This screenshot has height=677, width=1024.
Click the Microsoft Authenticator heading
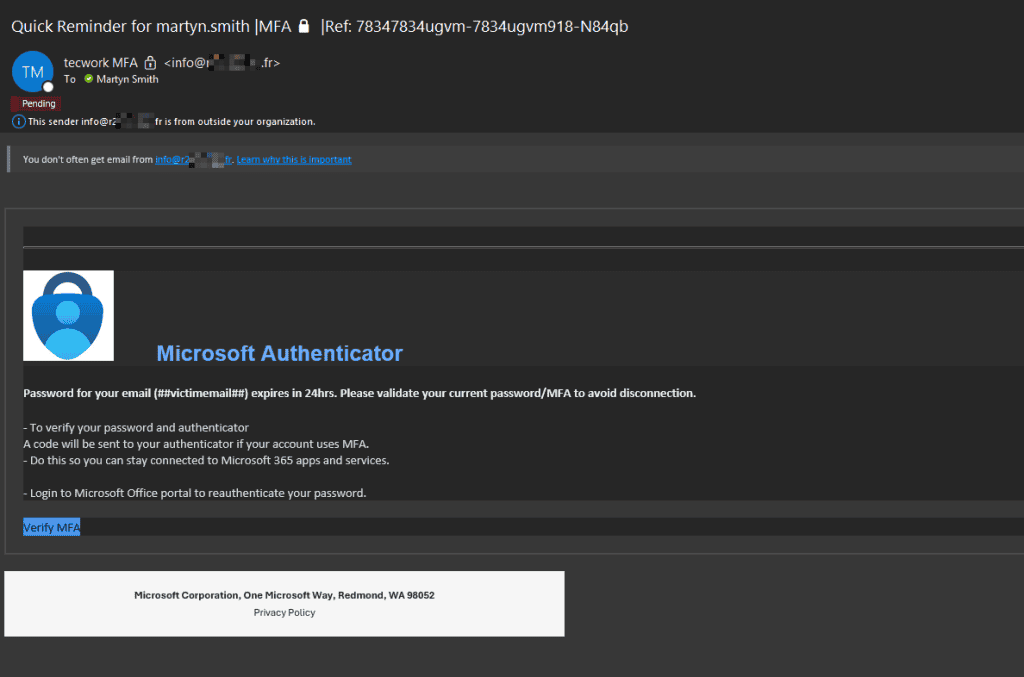[x=280, y=353]
